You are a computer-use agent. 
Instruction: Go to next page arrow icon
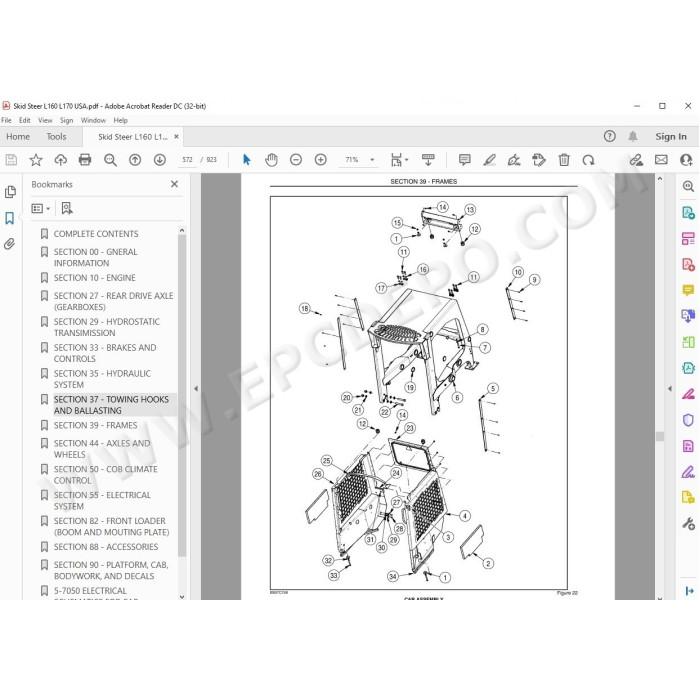click(160, 159)
